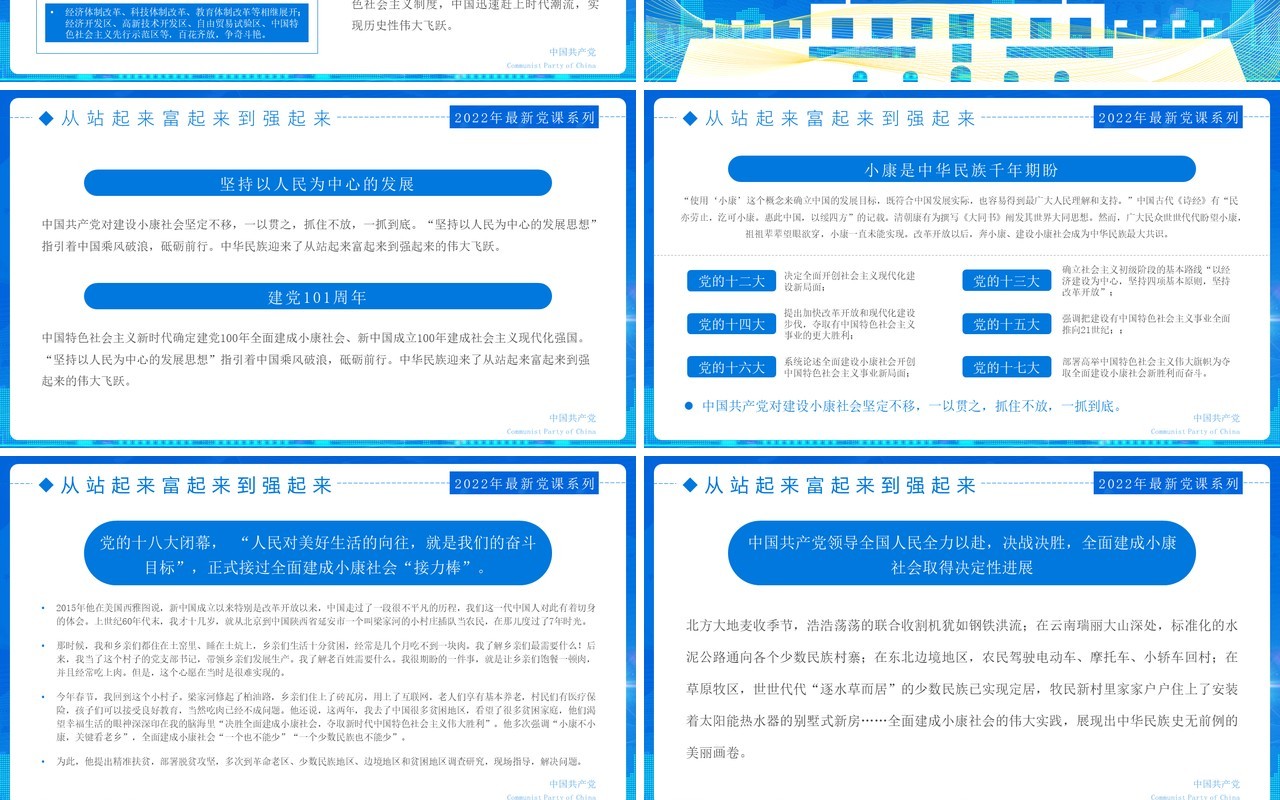1280x800 pixels.
Task: Select the '党的十二大' label
Action: pos(731,281)
